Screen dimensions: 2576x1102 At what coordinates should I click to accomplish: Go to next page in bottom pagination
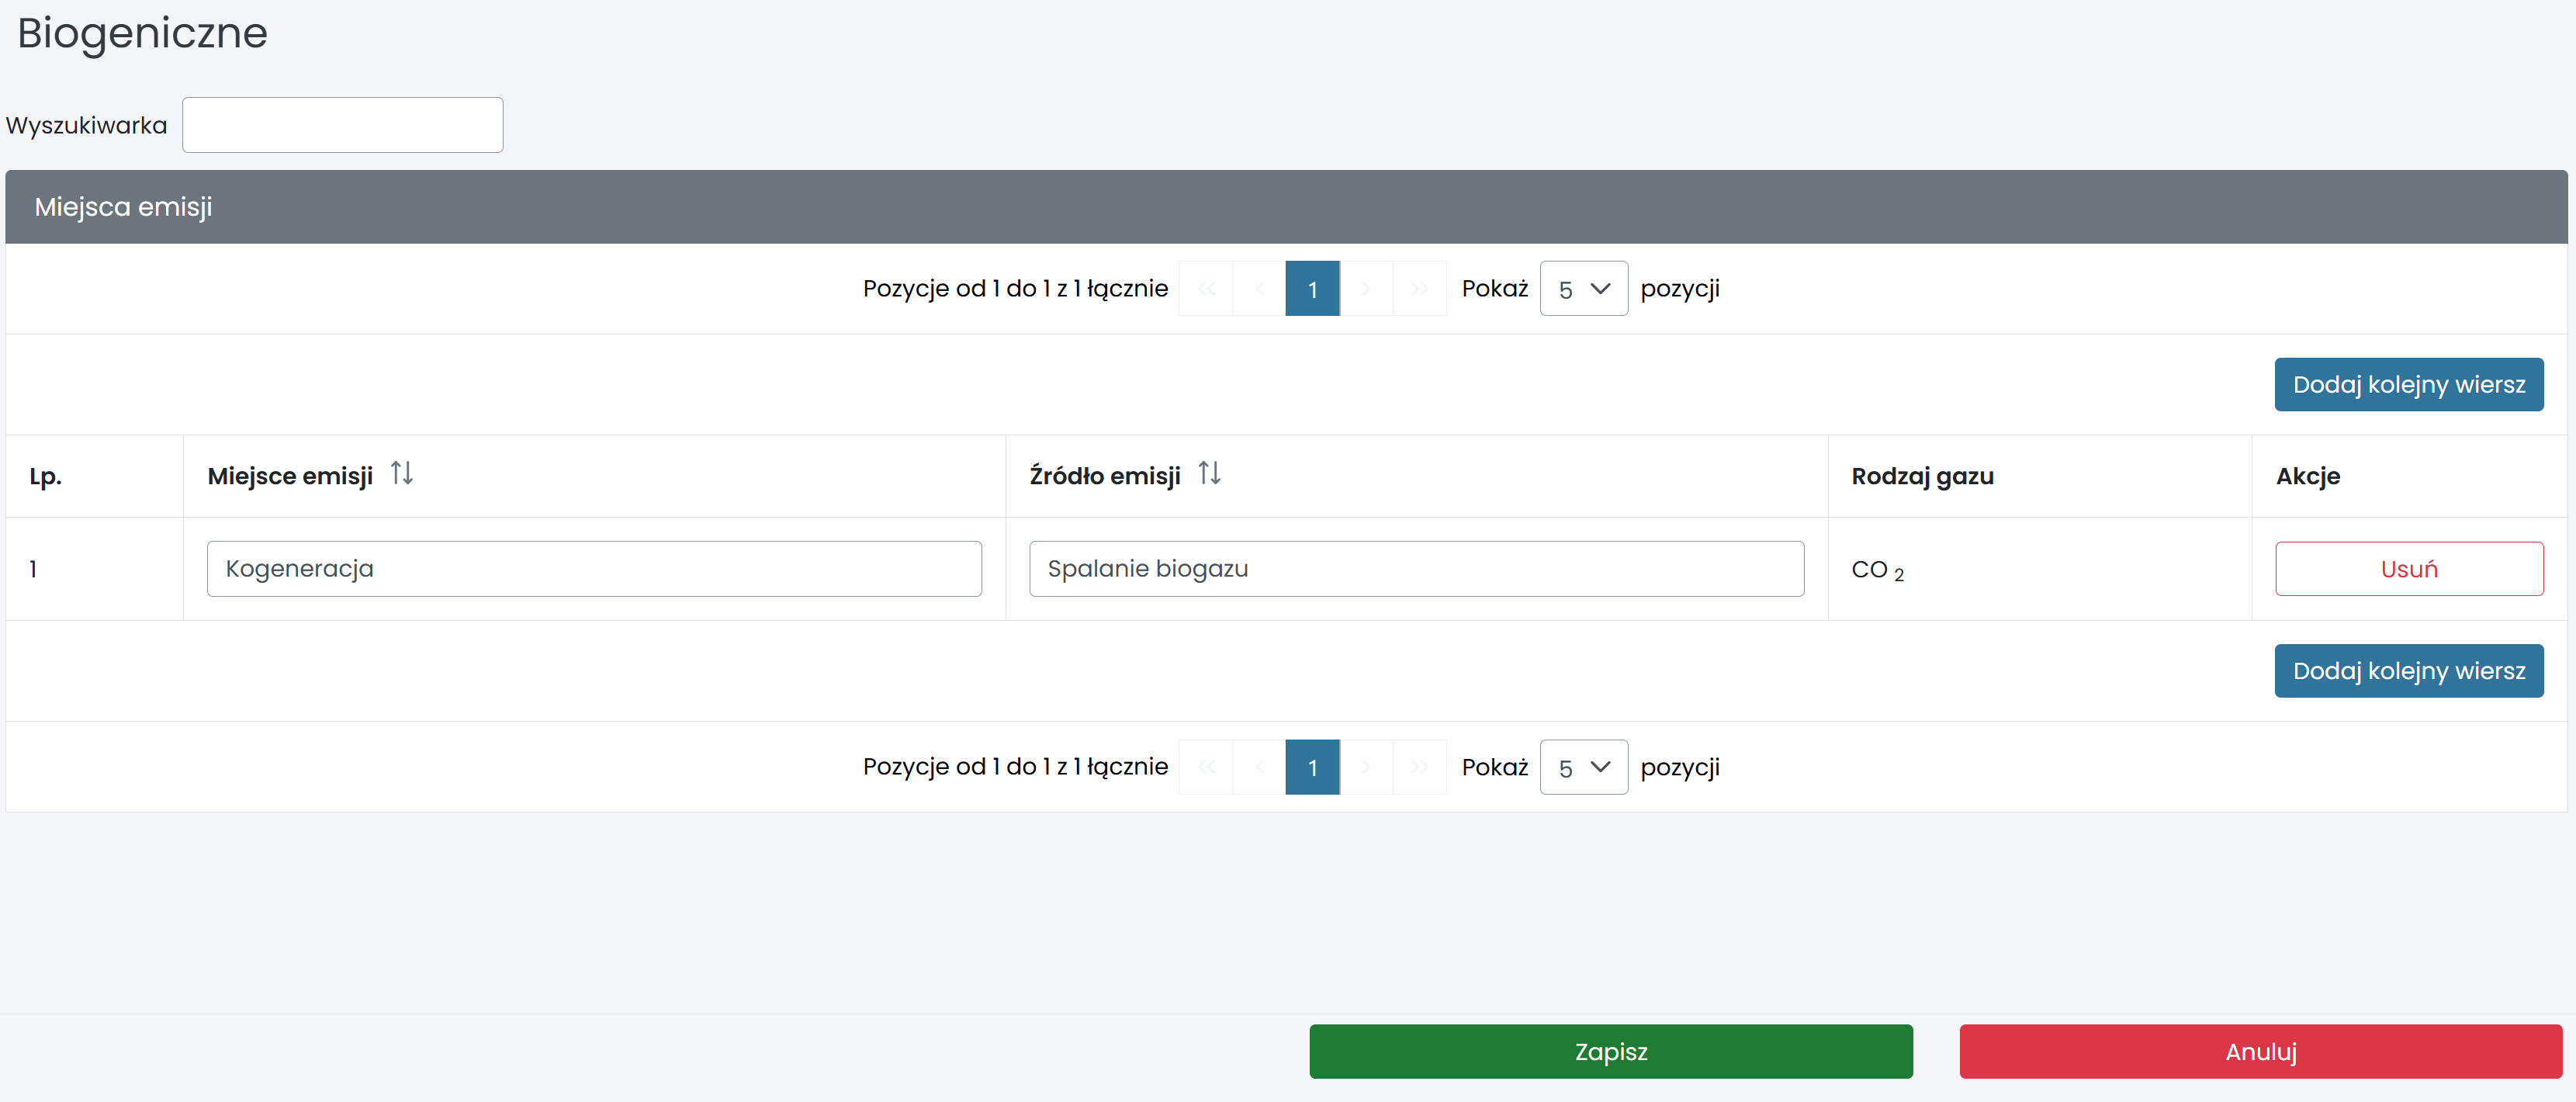pos(1366,767)
